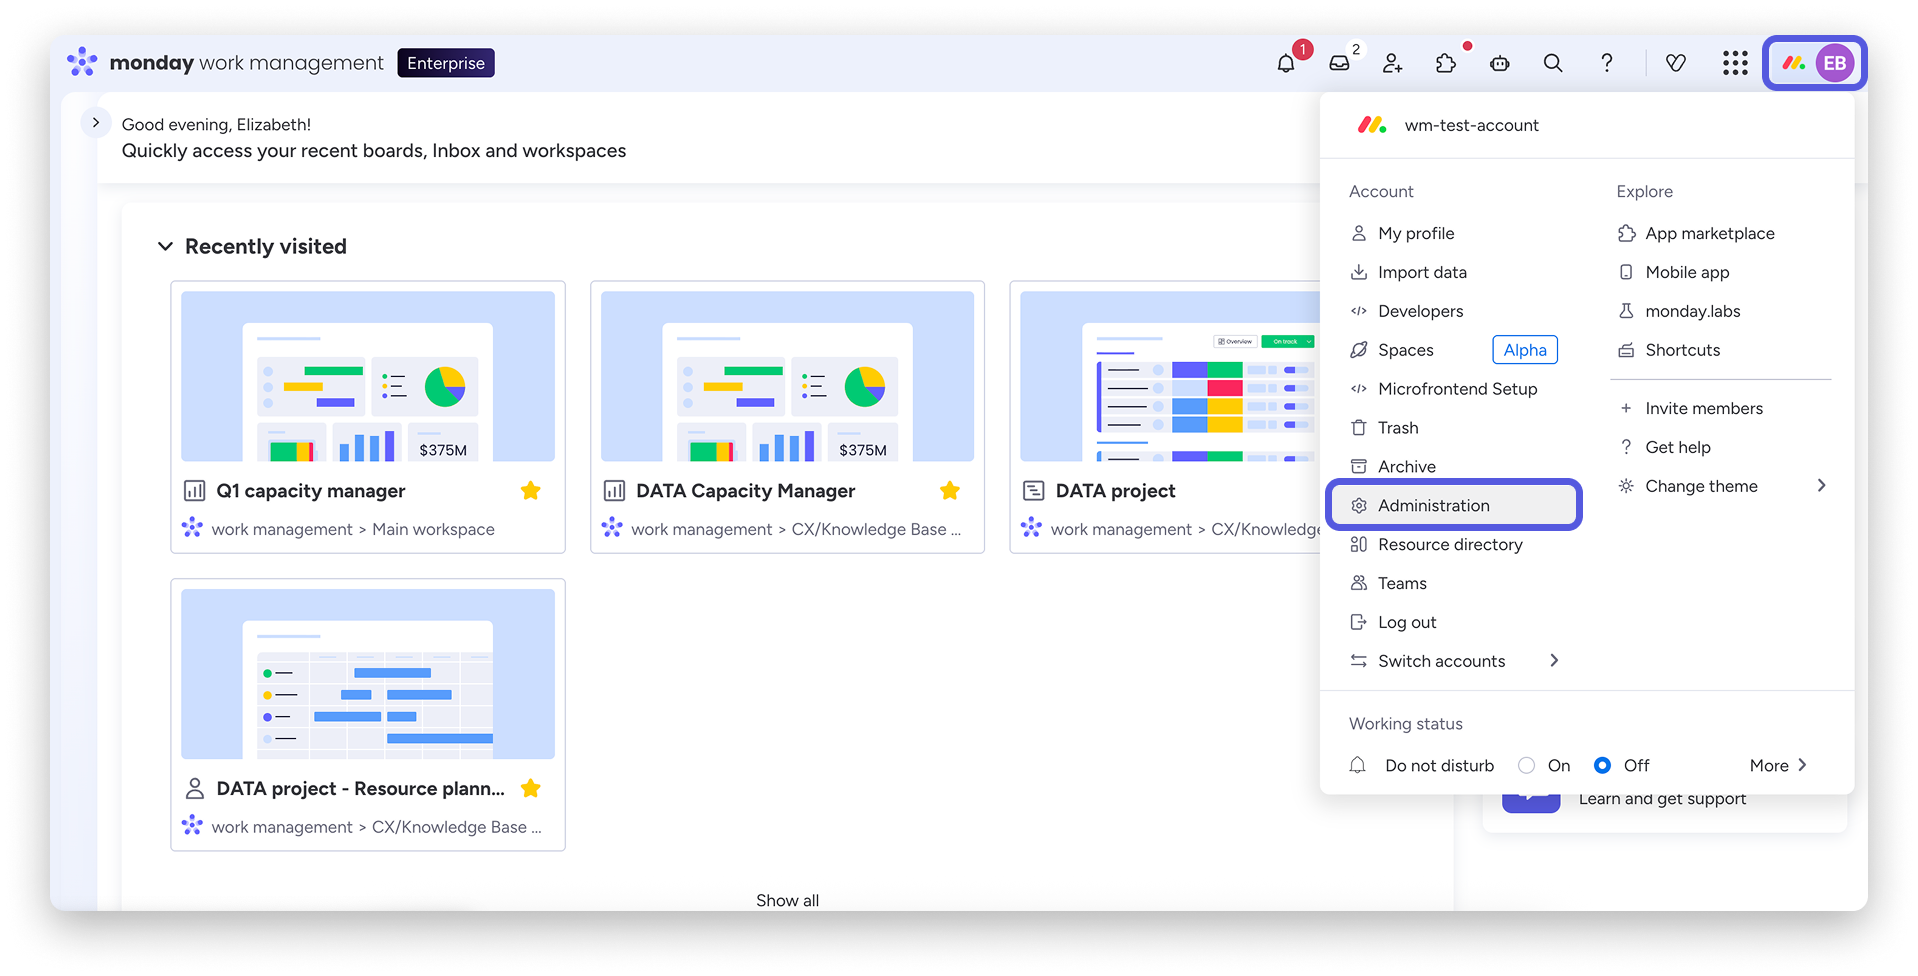Open Administration in the account menu
Viewport: 1918px width, 976px height.
(1453, 505)
